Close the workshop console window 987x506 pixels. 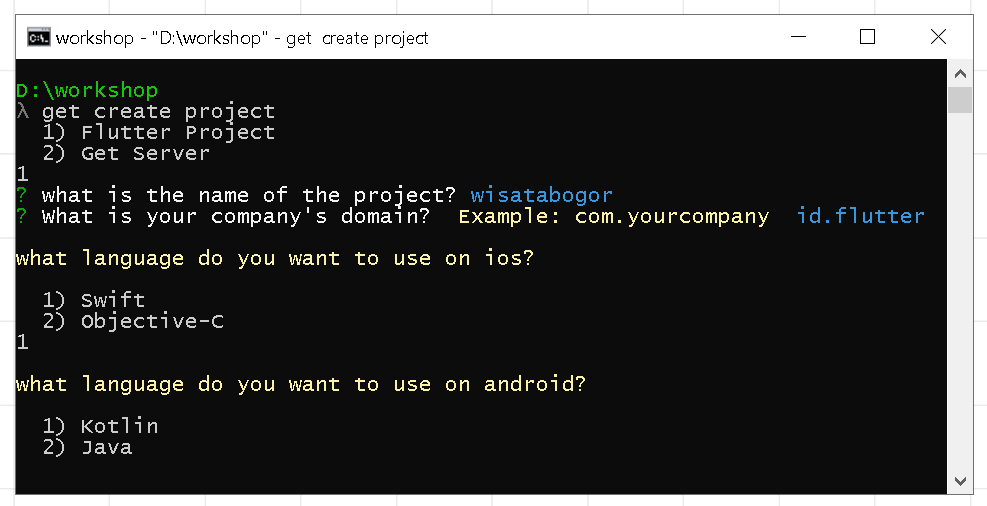click(x=938, y=37)
